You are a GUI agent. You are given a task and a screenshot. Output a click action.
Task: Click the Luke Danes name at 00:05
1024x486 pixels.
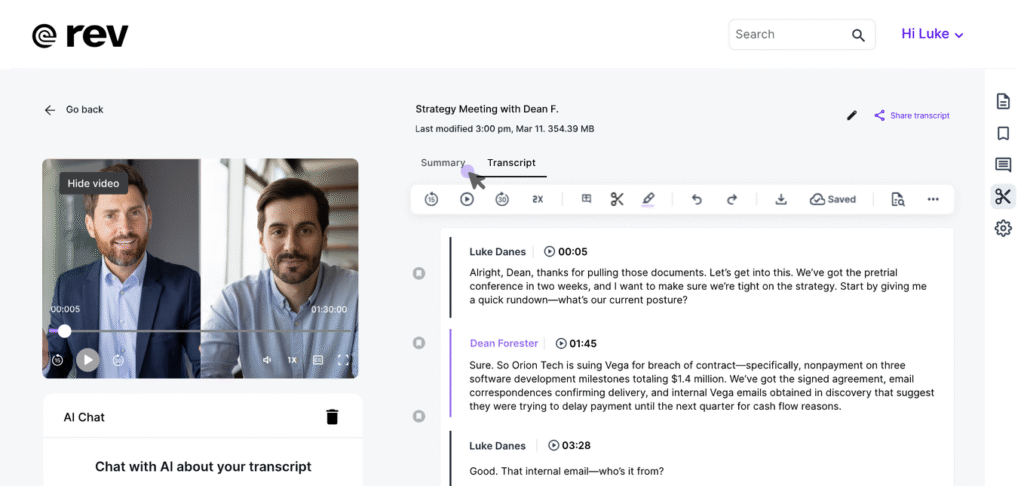(x=497, y=251)
